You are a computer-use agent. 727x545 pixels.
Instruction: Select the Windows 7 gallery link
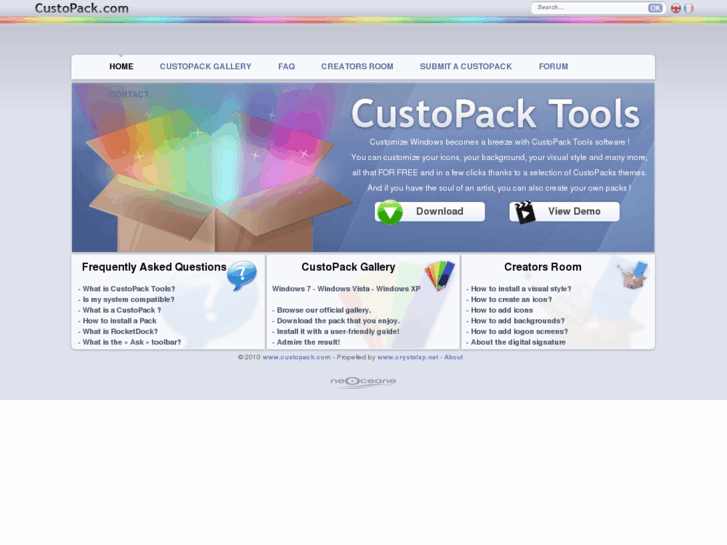(291, 289)
